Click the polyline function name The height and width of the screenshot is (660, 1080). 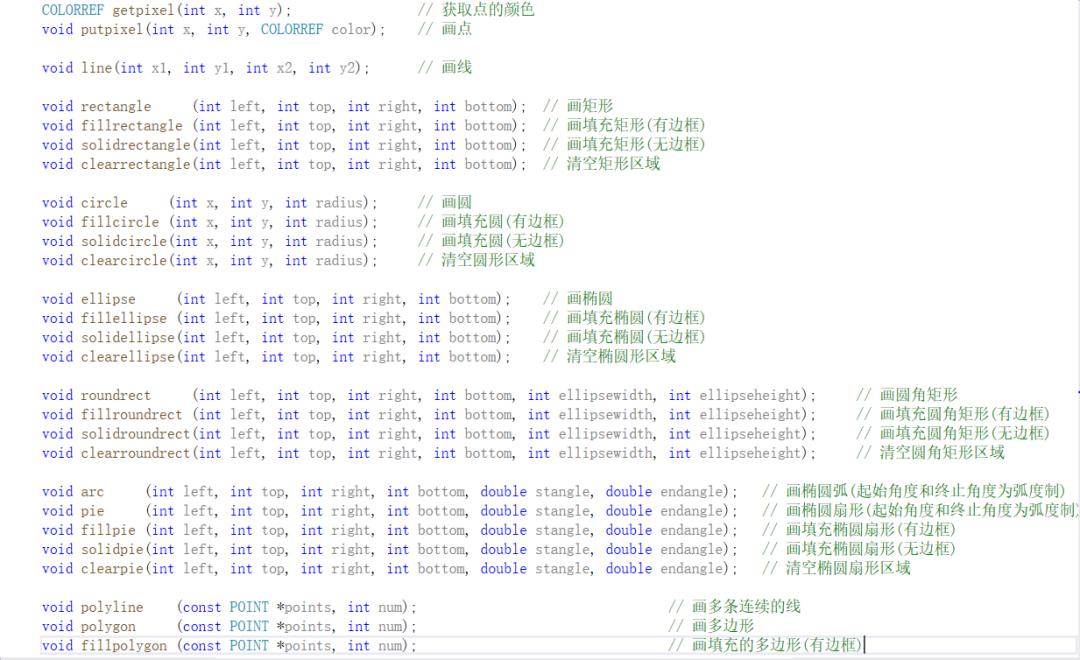(112, 608)
